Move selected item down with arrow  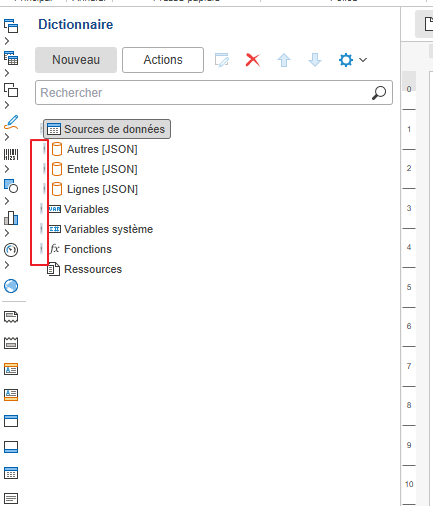(x=315, y=60)
